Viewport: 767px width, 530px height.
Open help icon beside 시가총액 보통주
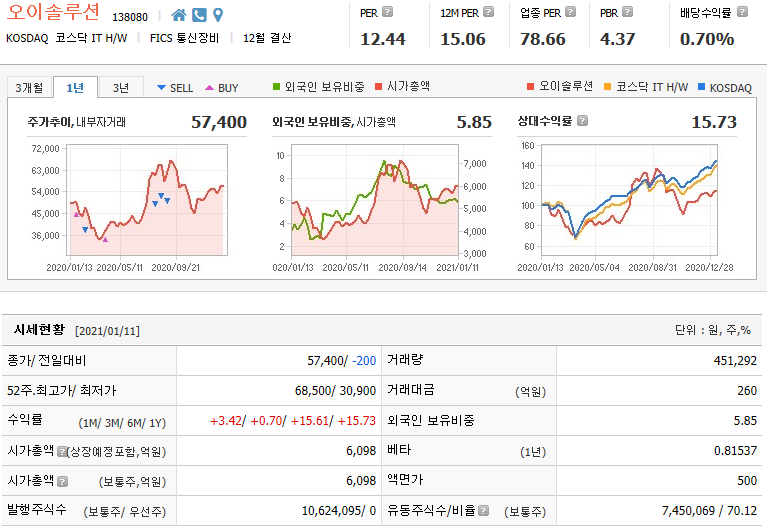62,482
